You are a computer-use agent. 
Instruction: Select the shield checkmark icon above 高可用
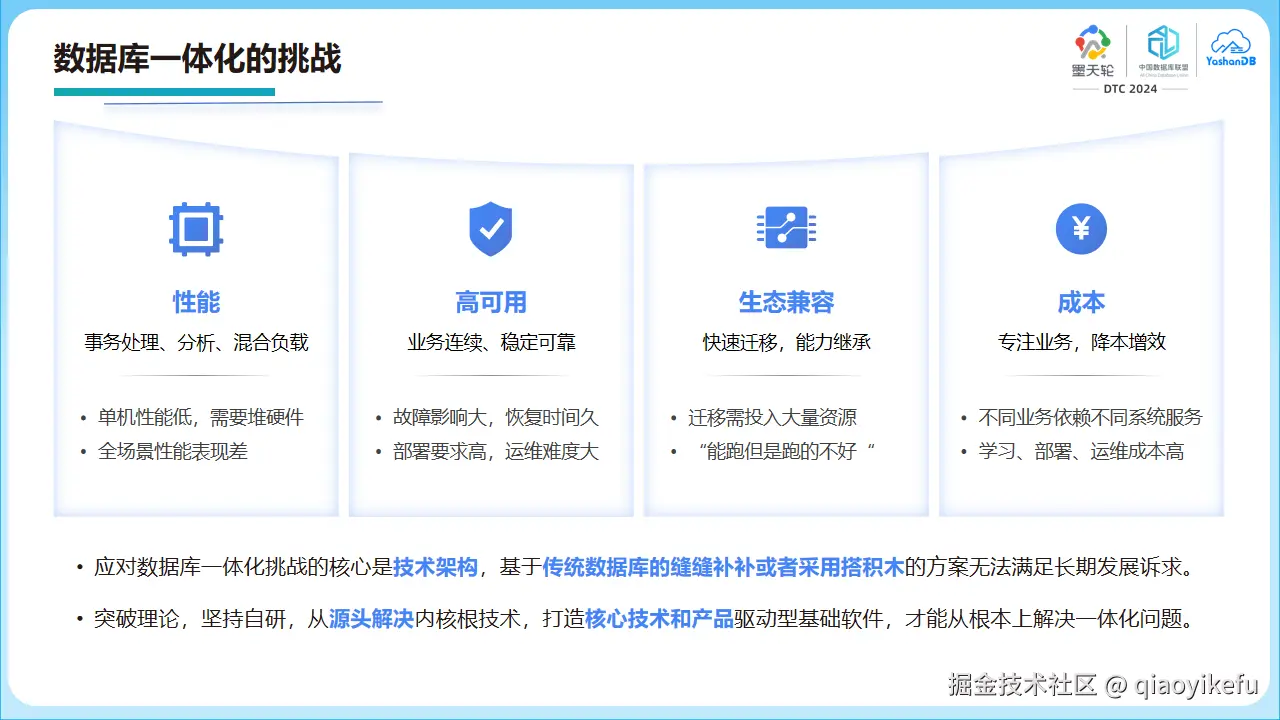(x=490, y=229)
